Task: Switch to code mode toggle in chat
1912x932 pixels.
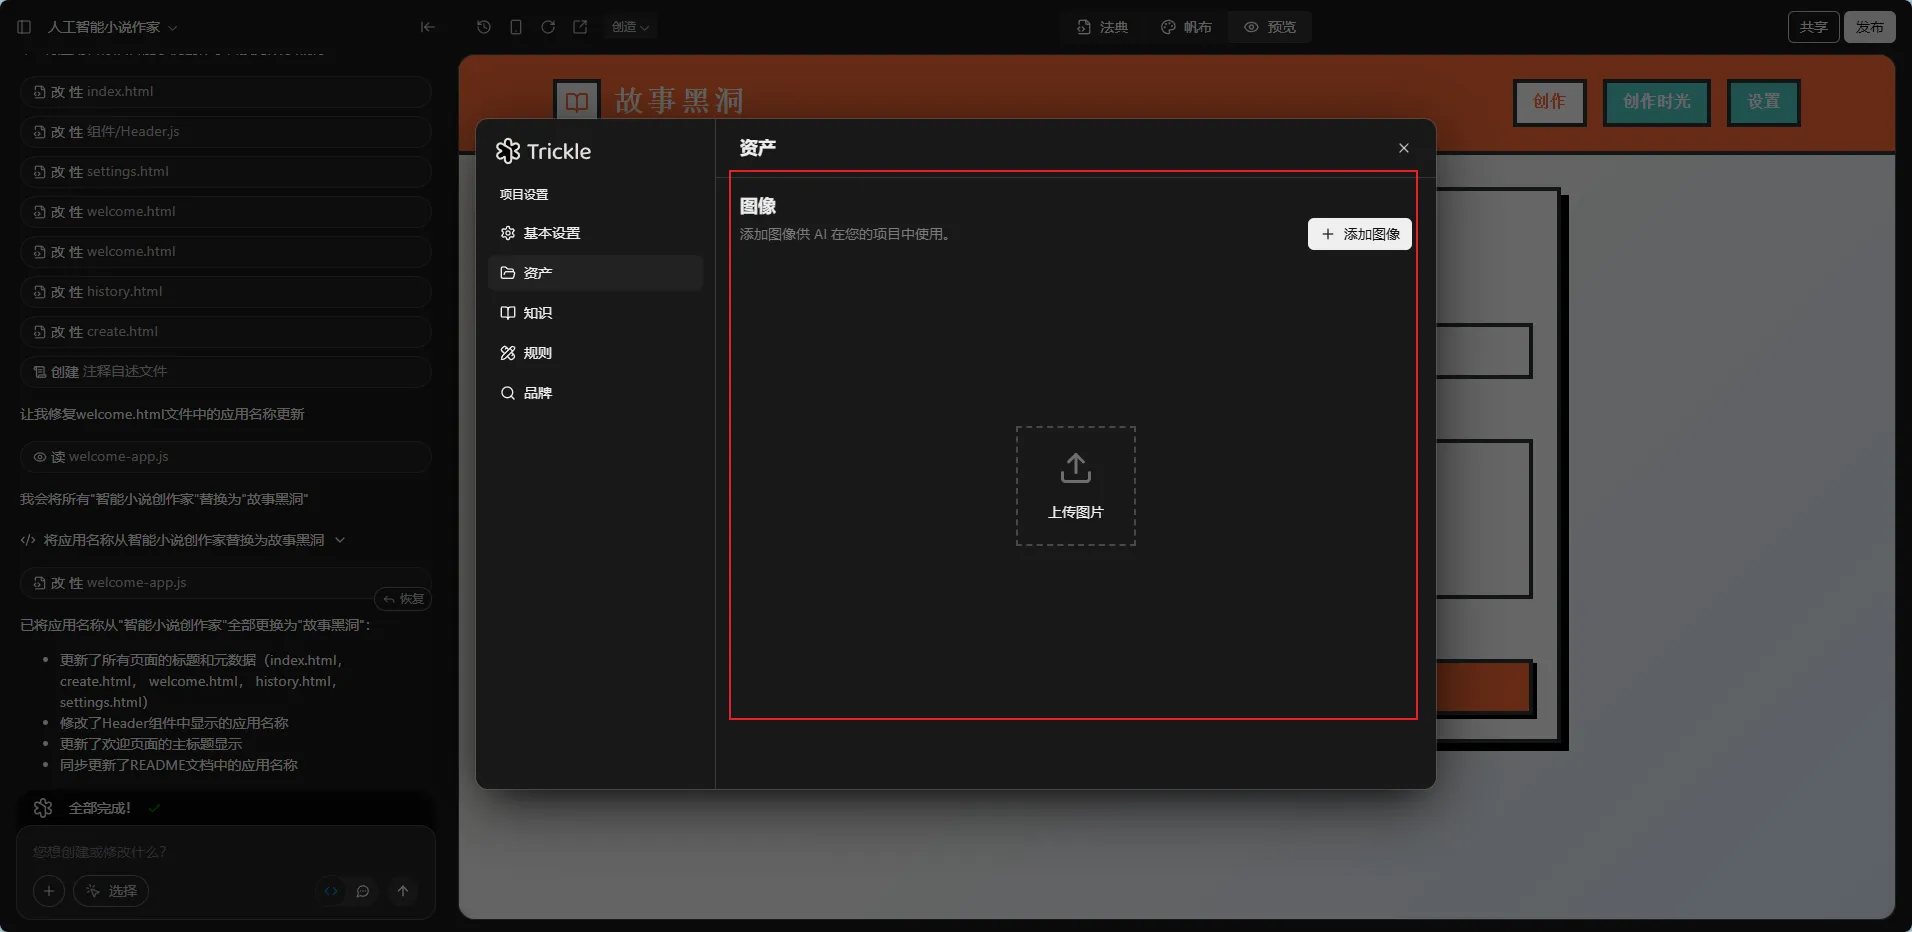Action: [x=331, y=891]
